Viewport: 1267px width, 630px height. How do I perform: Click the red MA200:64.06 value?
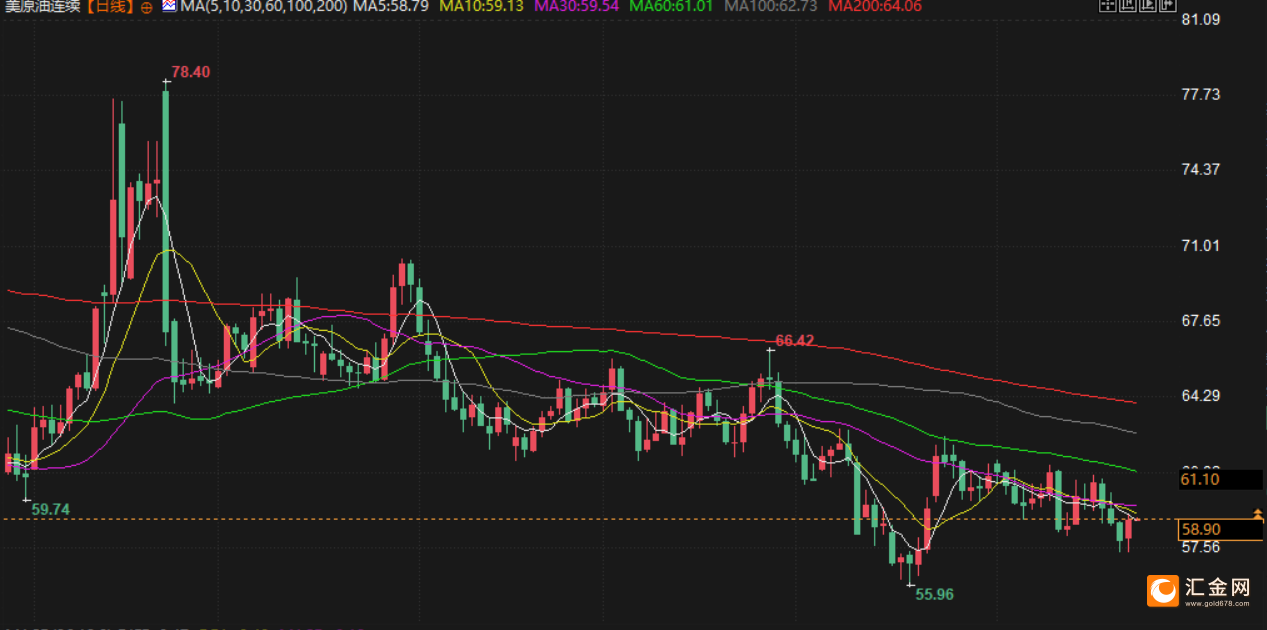[875, 6]
